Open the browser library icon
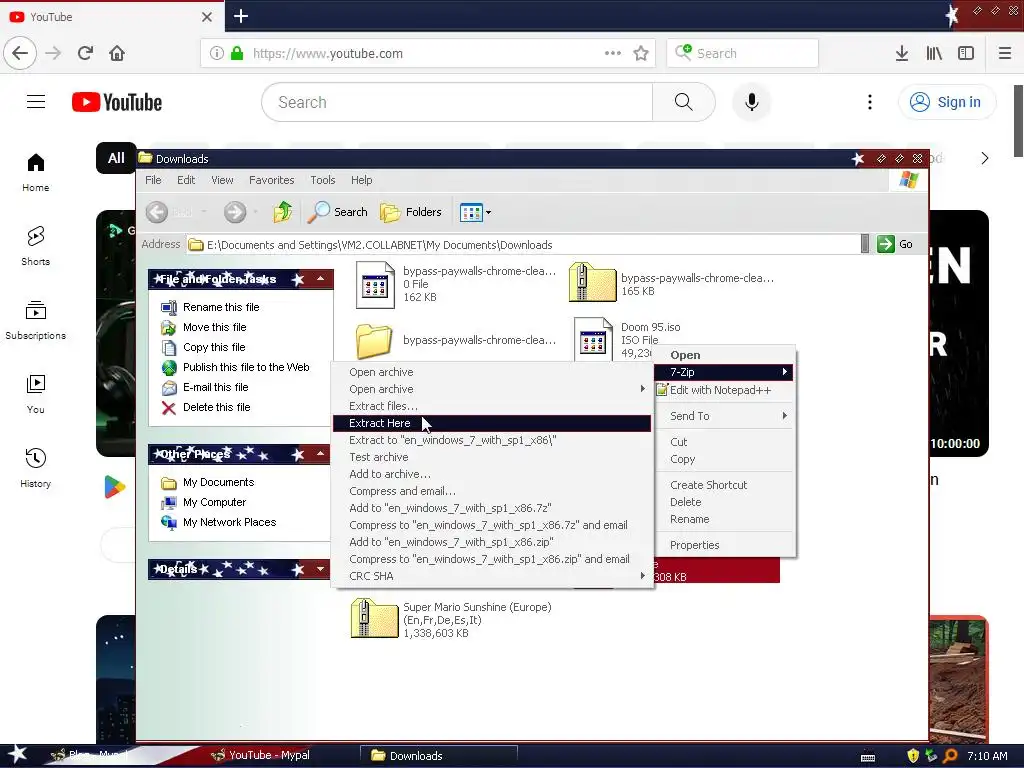 coord(934,54)
